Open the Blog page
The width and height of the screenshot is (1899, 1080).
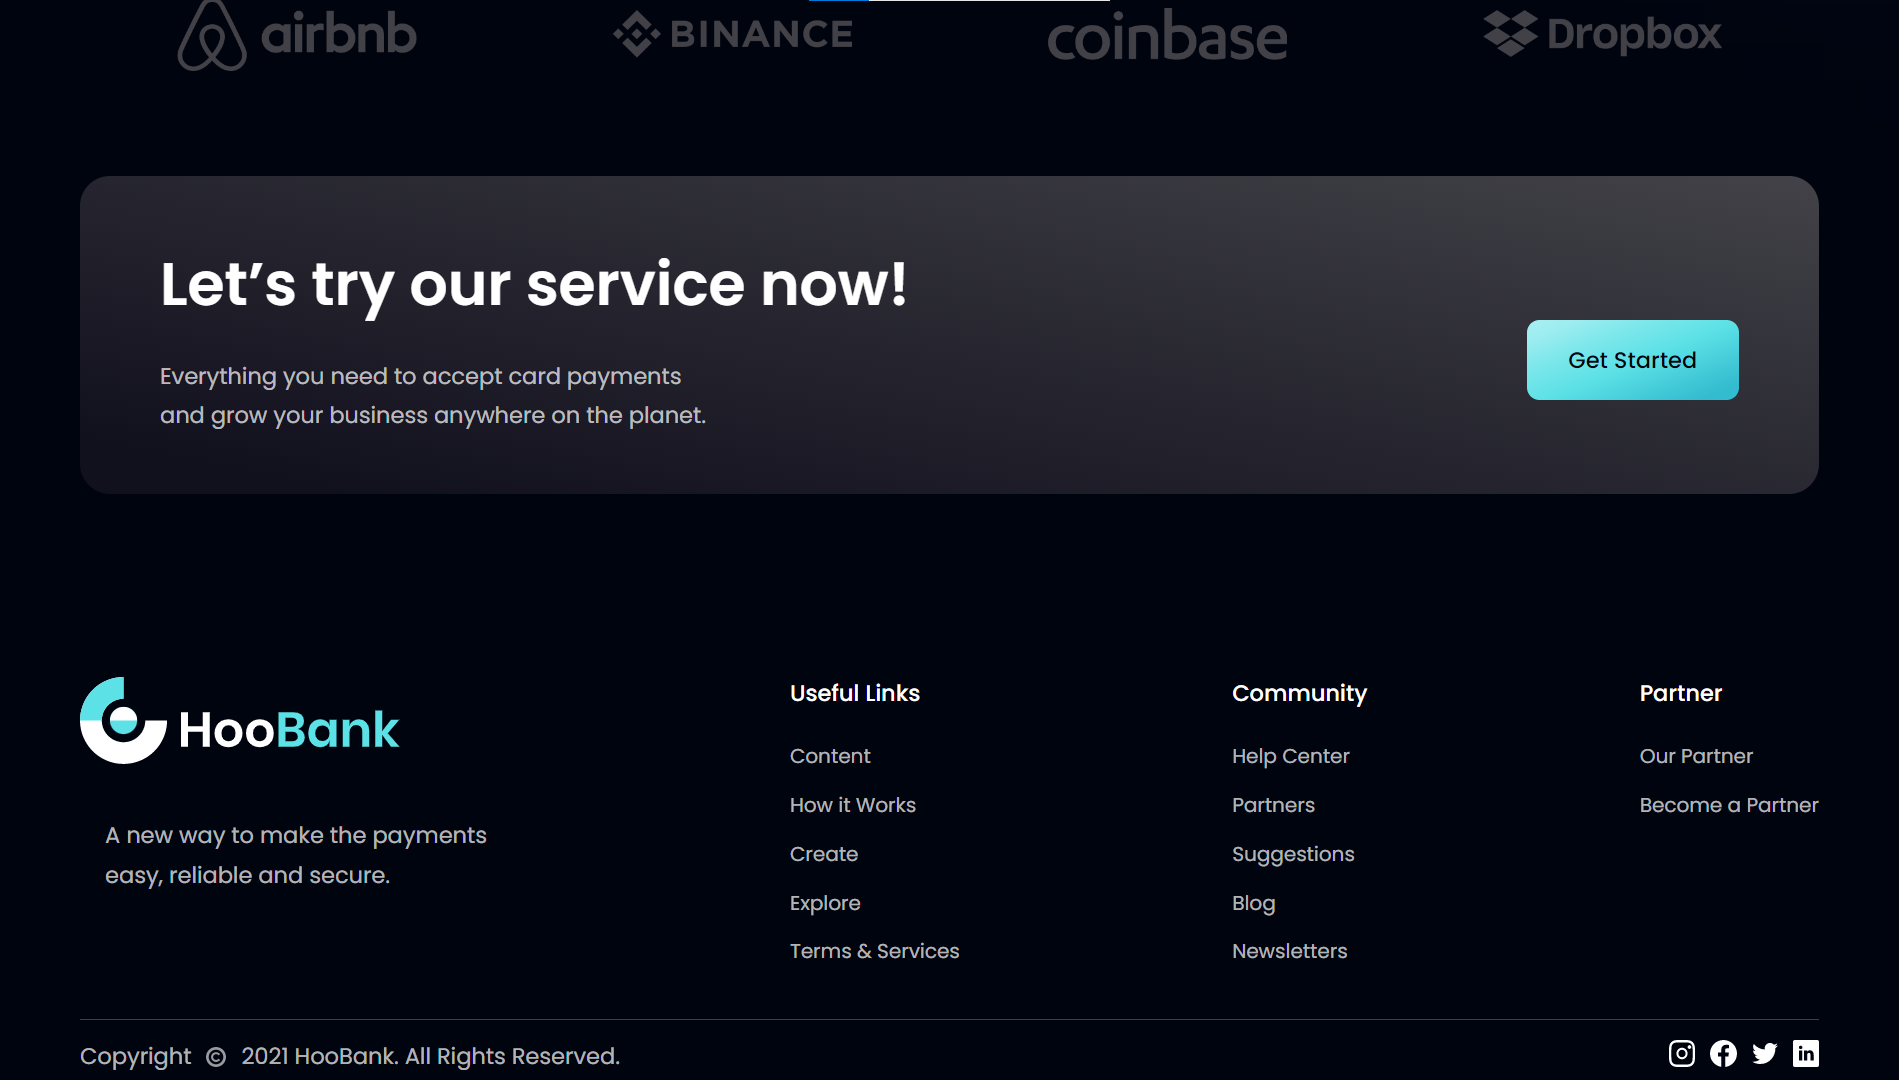pyautogui.click(x=1253, y=903)
